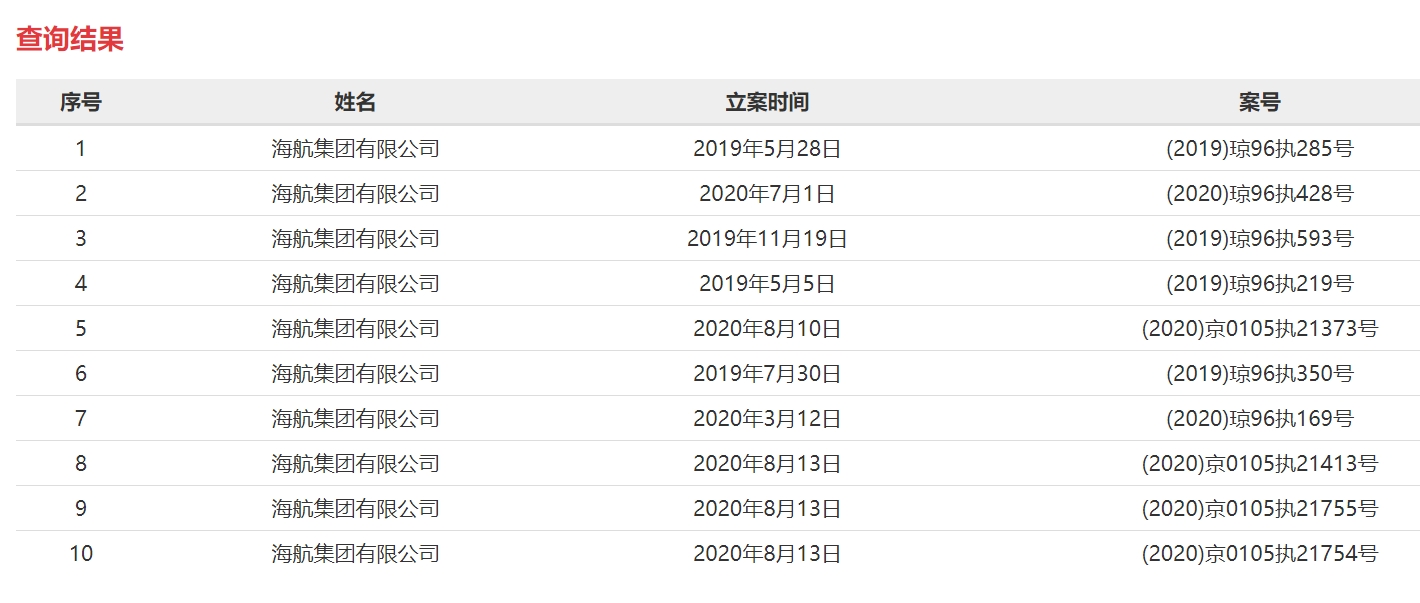Select row number 10 cell
Viewport: 1420px width, 603px height.
tap(80, 554)
